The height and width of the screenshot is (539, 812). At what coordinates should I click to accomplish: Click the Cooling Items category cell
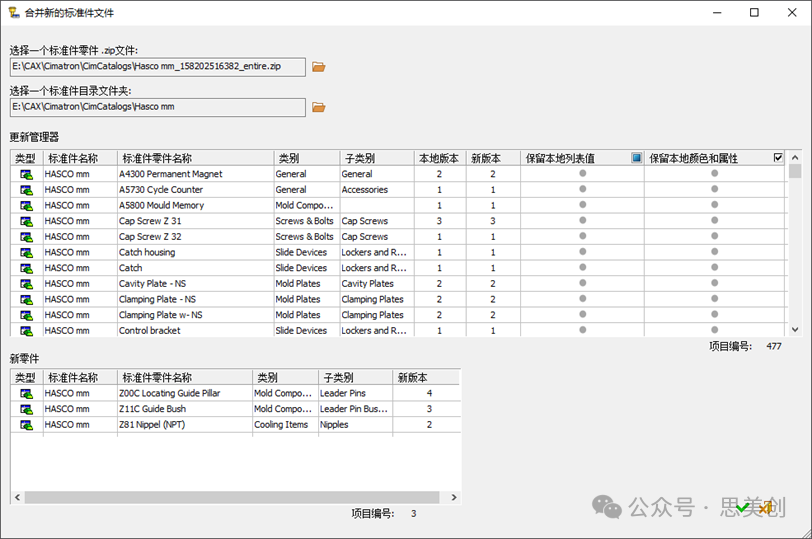(x=285, y=424)
